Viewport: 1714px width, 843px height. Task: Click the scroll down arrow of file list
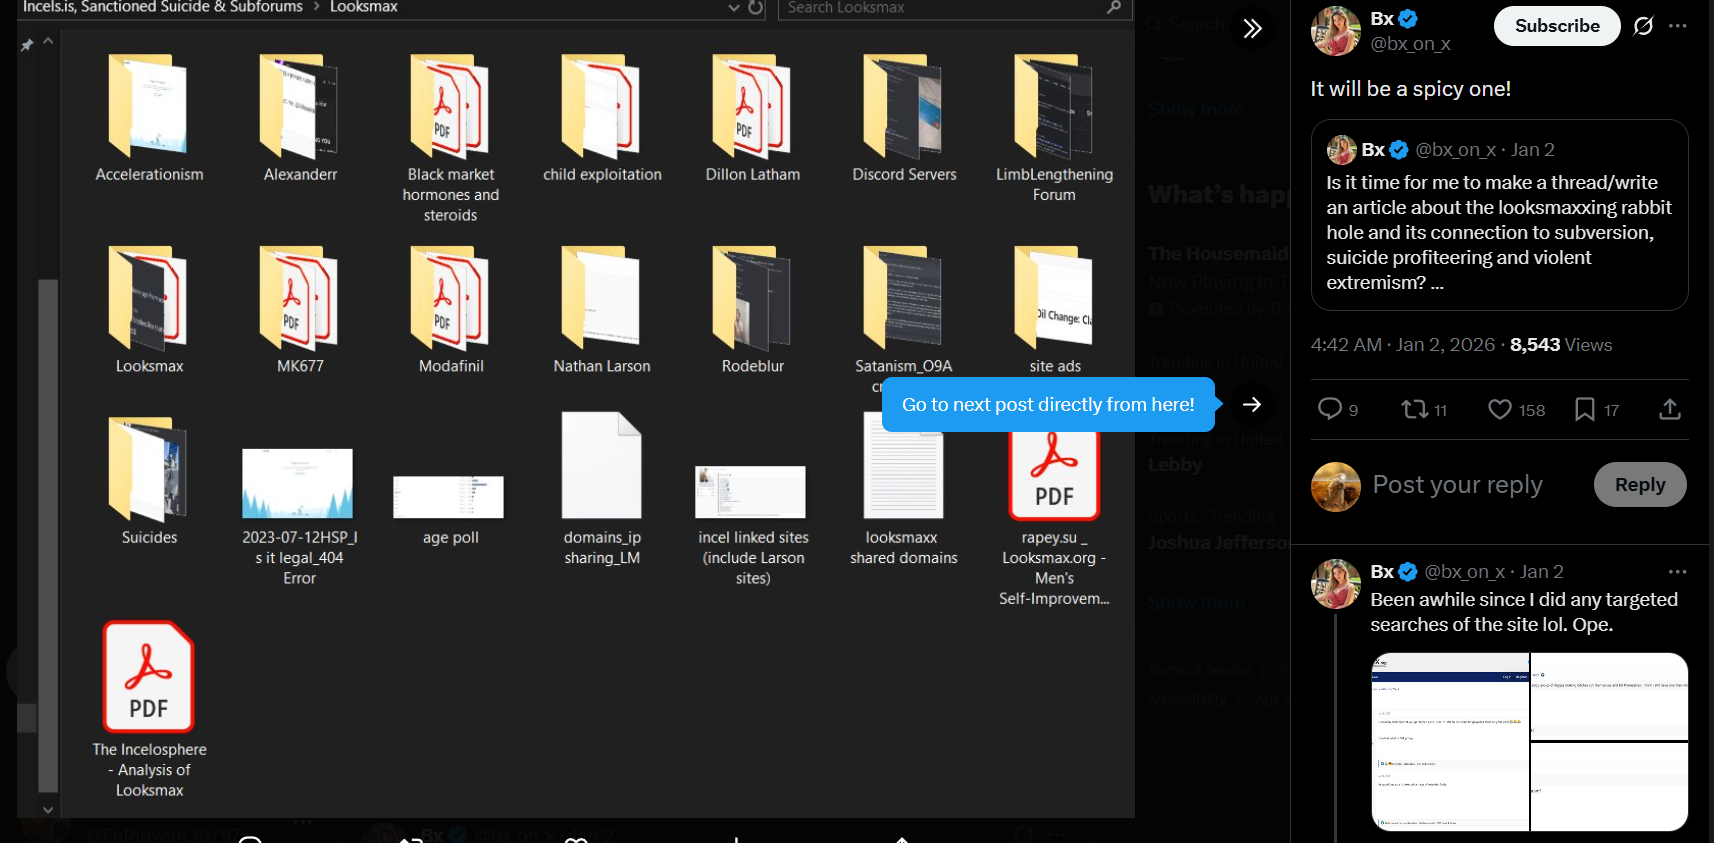(47, 809)
